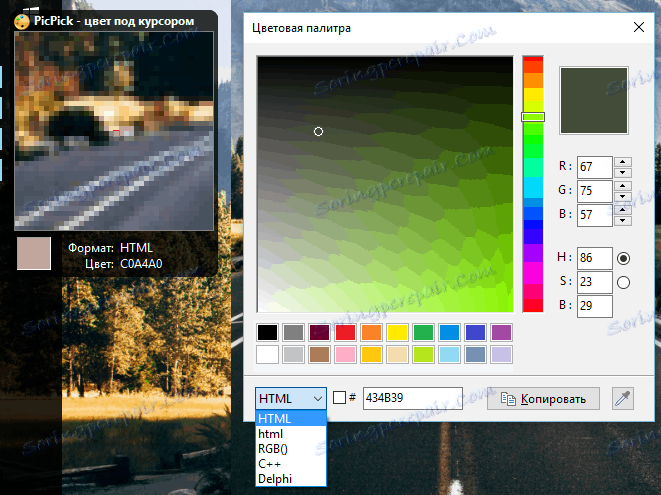Select the lime green preset swatch
The width and height of the screenshot is (661, 495).
tap(423, 355)
